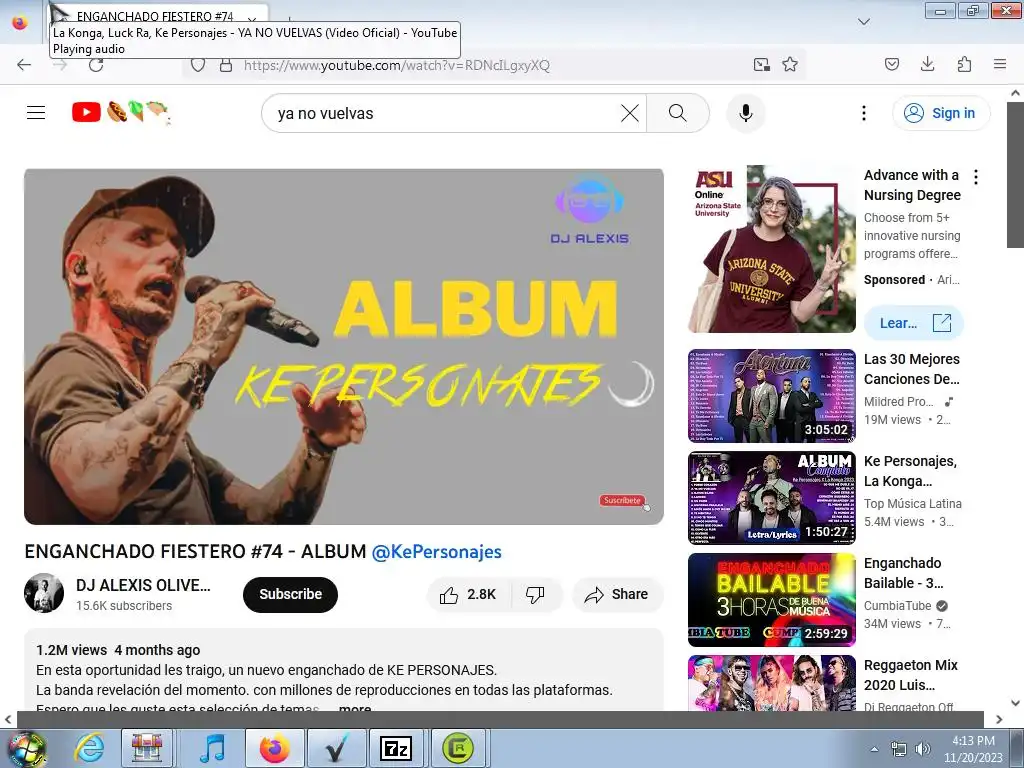Open the Pocket save icon

[892, 64]
